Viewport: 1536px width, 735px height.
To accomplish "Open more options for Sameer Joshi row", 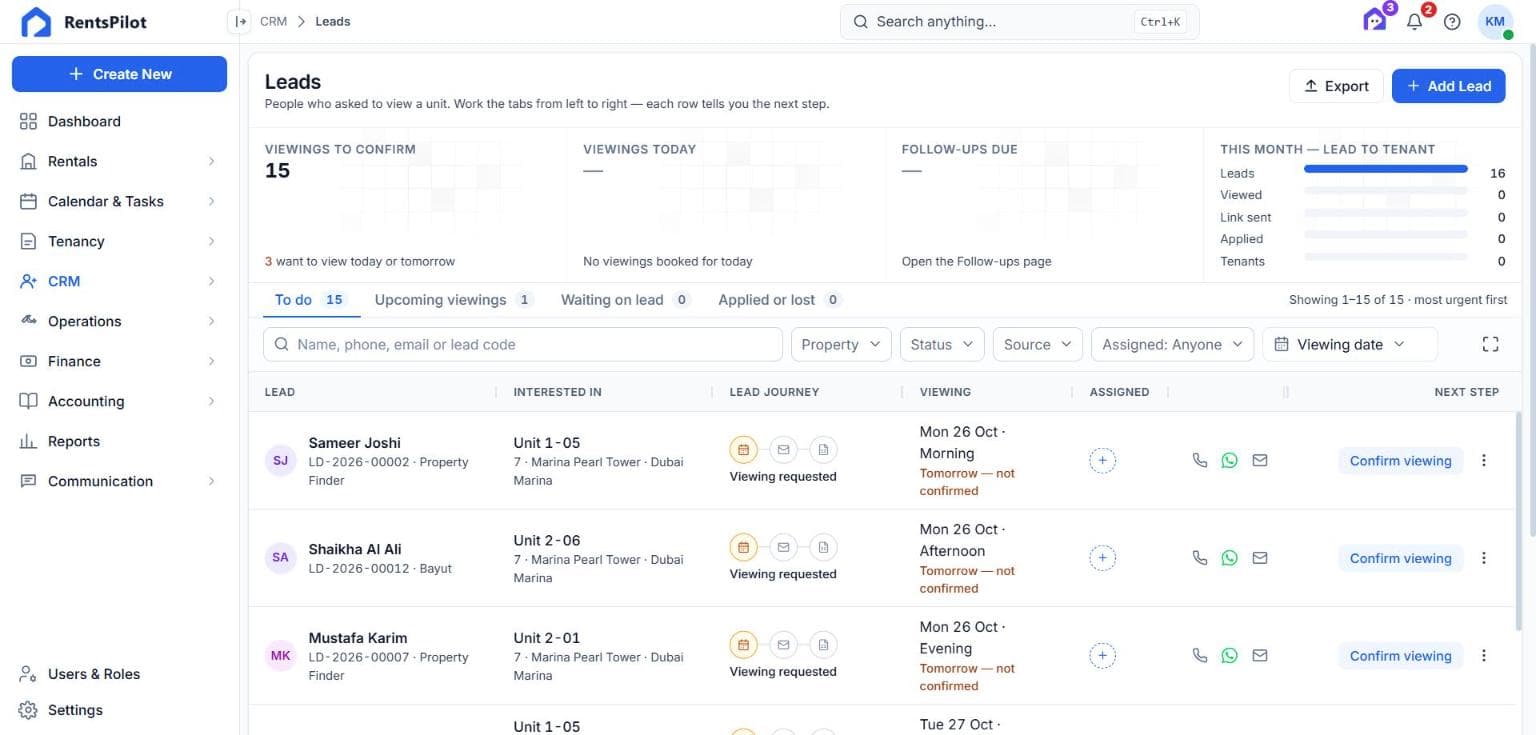I will pyautogui.click(x=1484, y=460).
